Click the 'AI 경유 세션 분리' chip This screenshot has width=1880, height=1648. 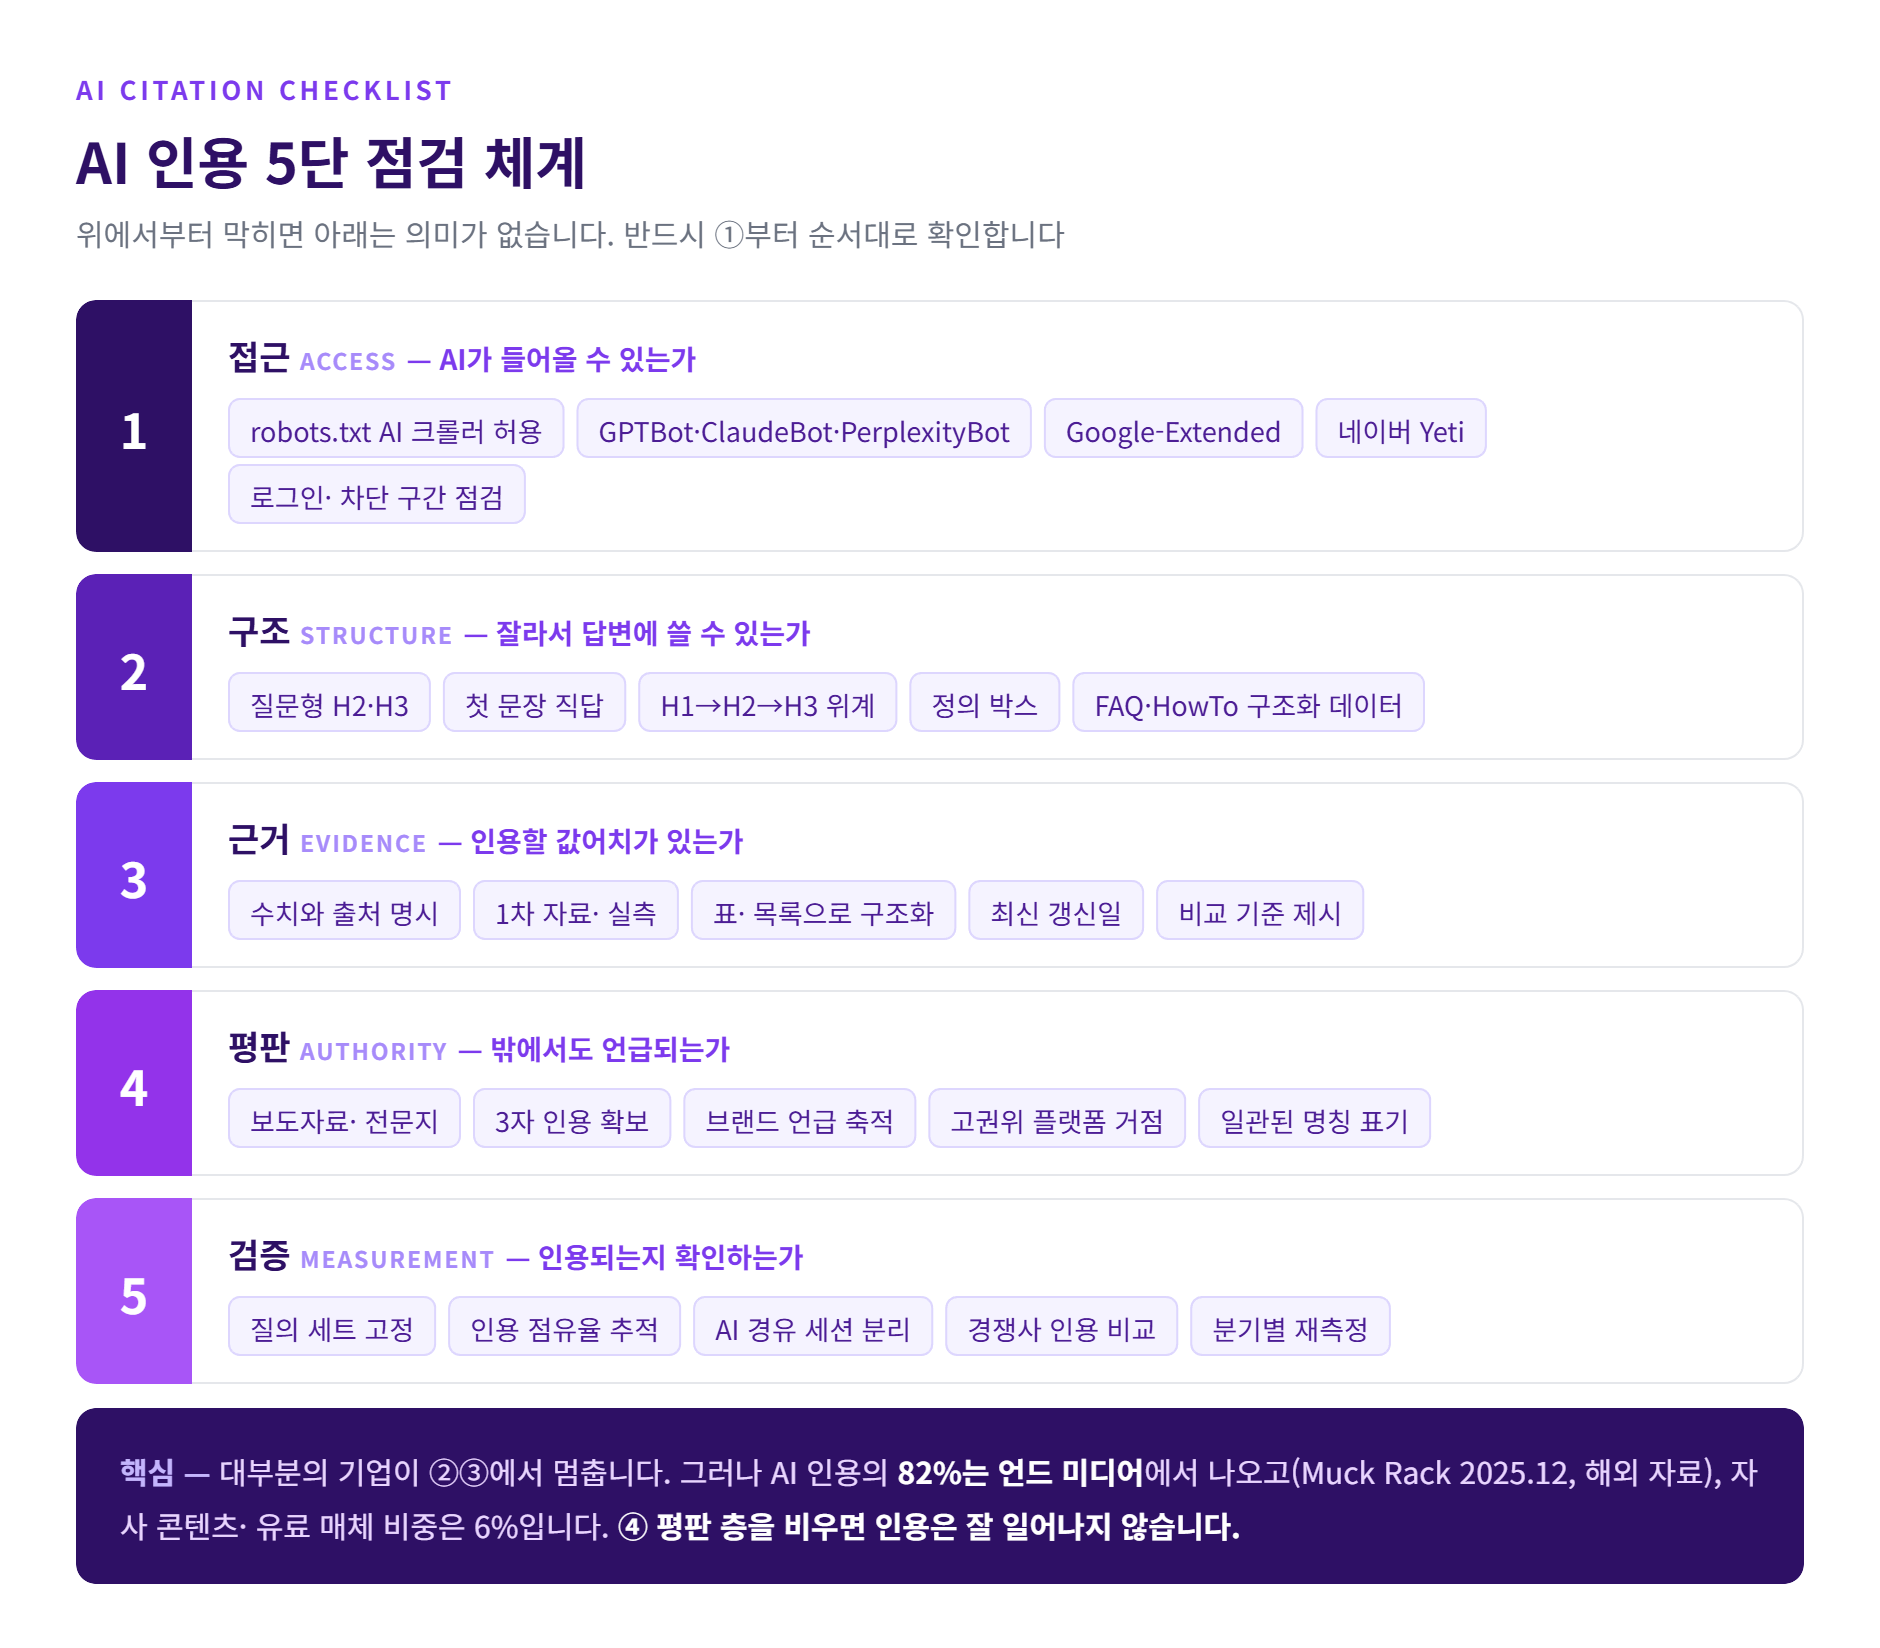812,1326
